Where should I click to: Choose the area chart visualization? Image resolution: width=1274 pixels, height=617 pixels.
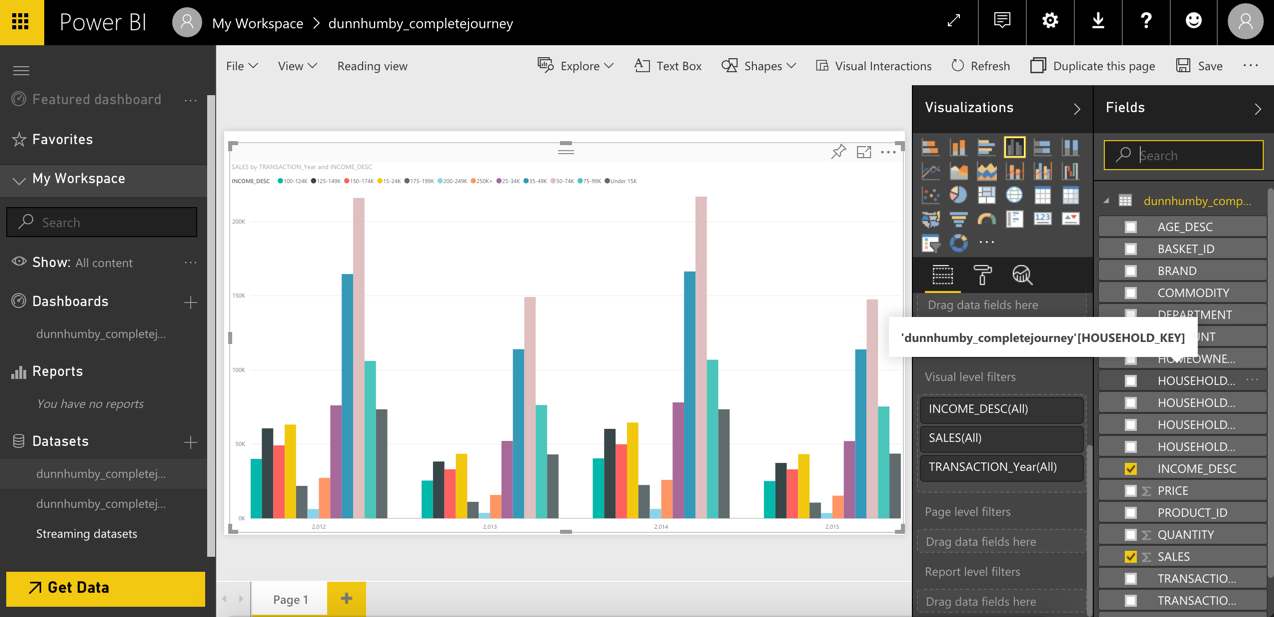tap(959, 171)
